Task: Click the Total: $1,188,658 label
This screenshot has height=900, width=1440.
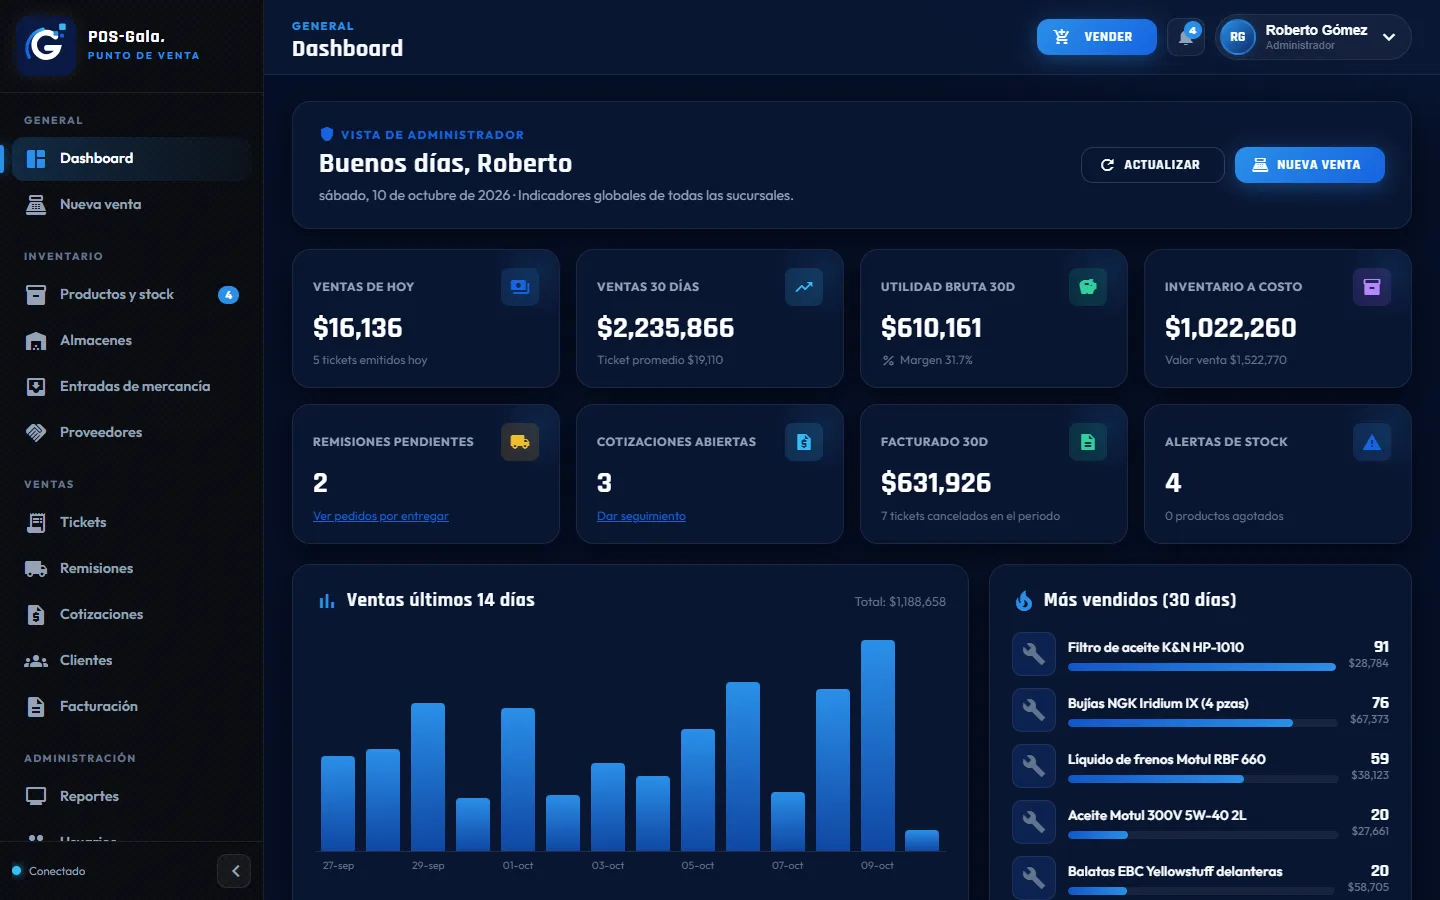Action: click(900, 602)
